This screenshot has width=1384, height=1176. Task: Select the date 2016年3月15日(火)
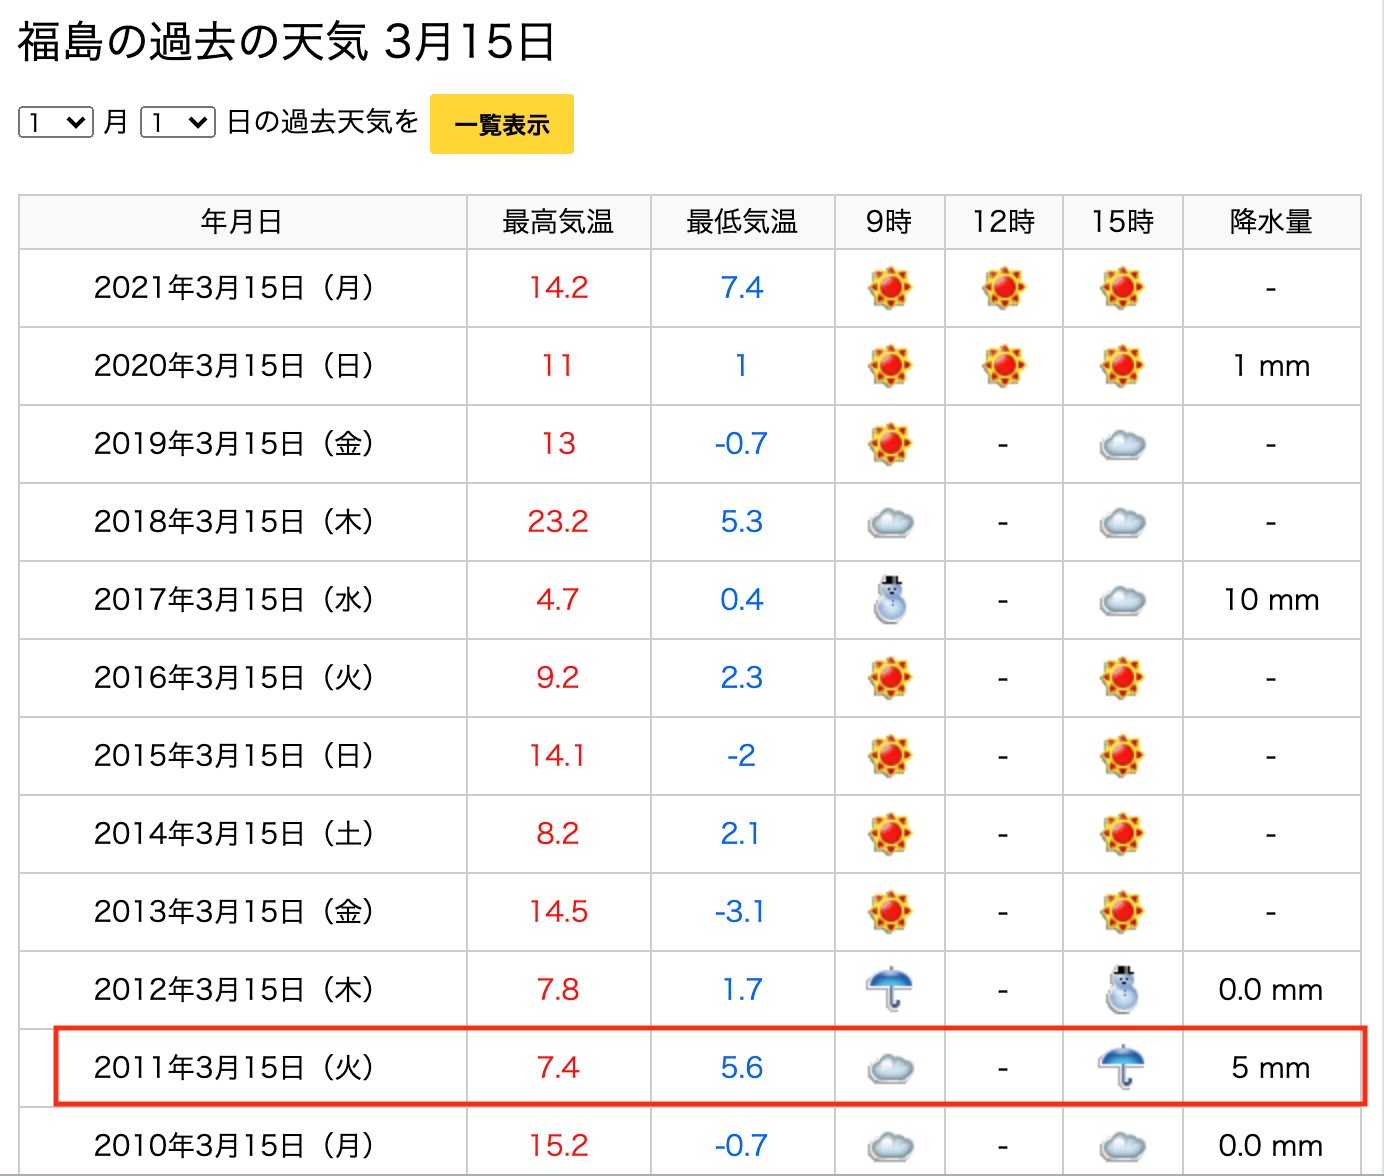236,678
